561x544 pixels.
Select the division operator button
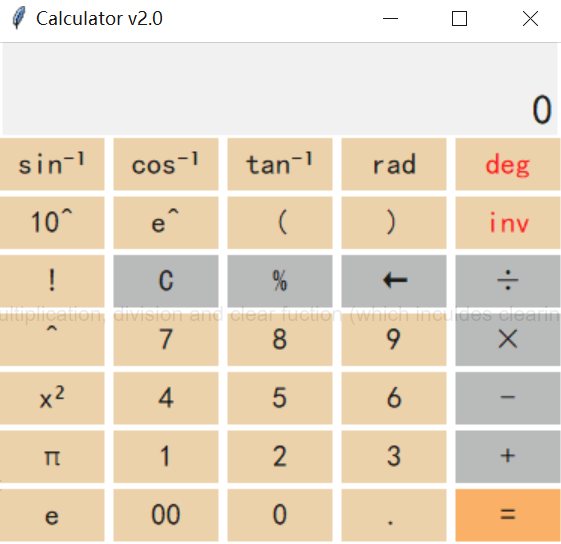click(x=508, y=281)
